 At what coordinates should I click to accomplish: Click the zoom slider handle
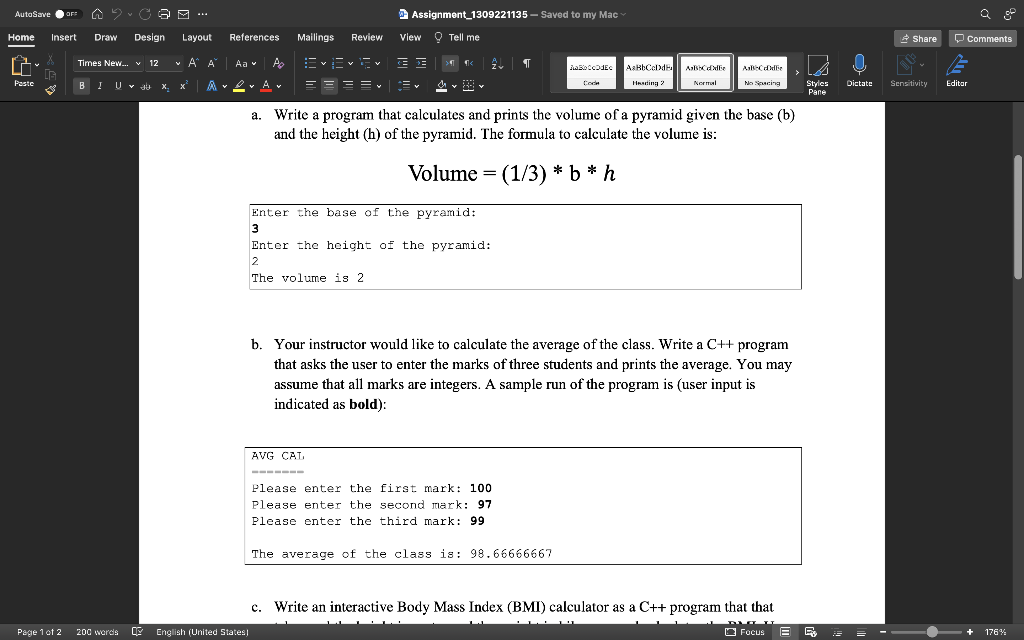(x=932, y=632)
